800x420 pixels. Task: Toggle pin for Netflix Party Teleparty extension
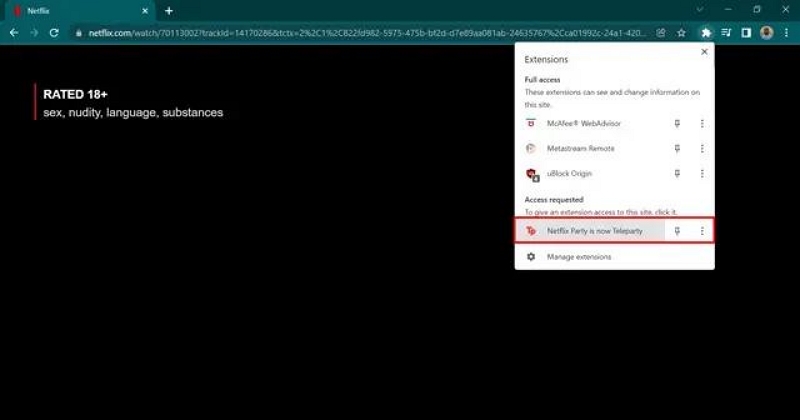pos(678,231)
